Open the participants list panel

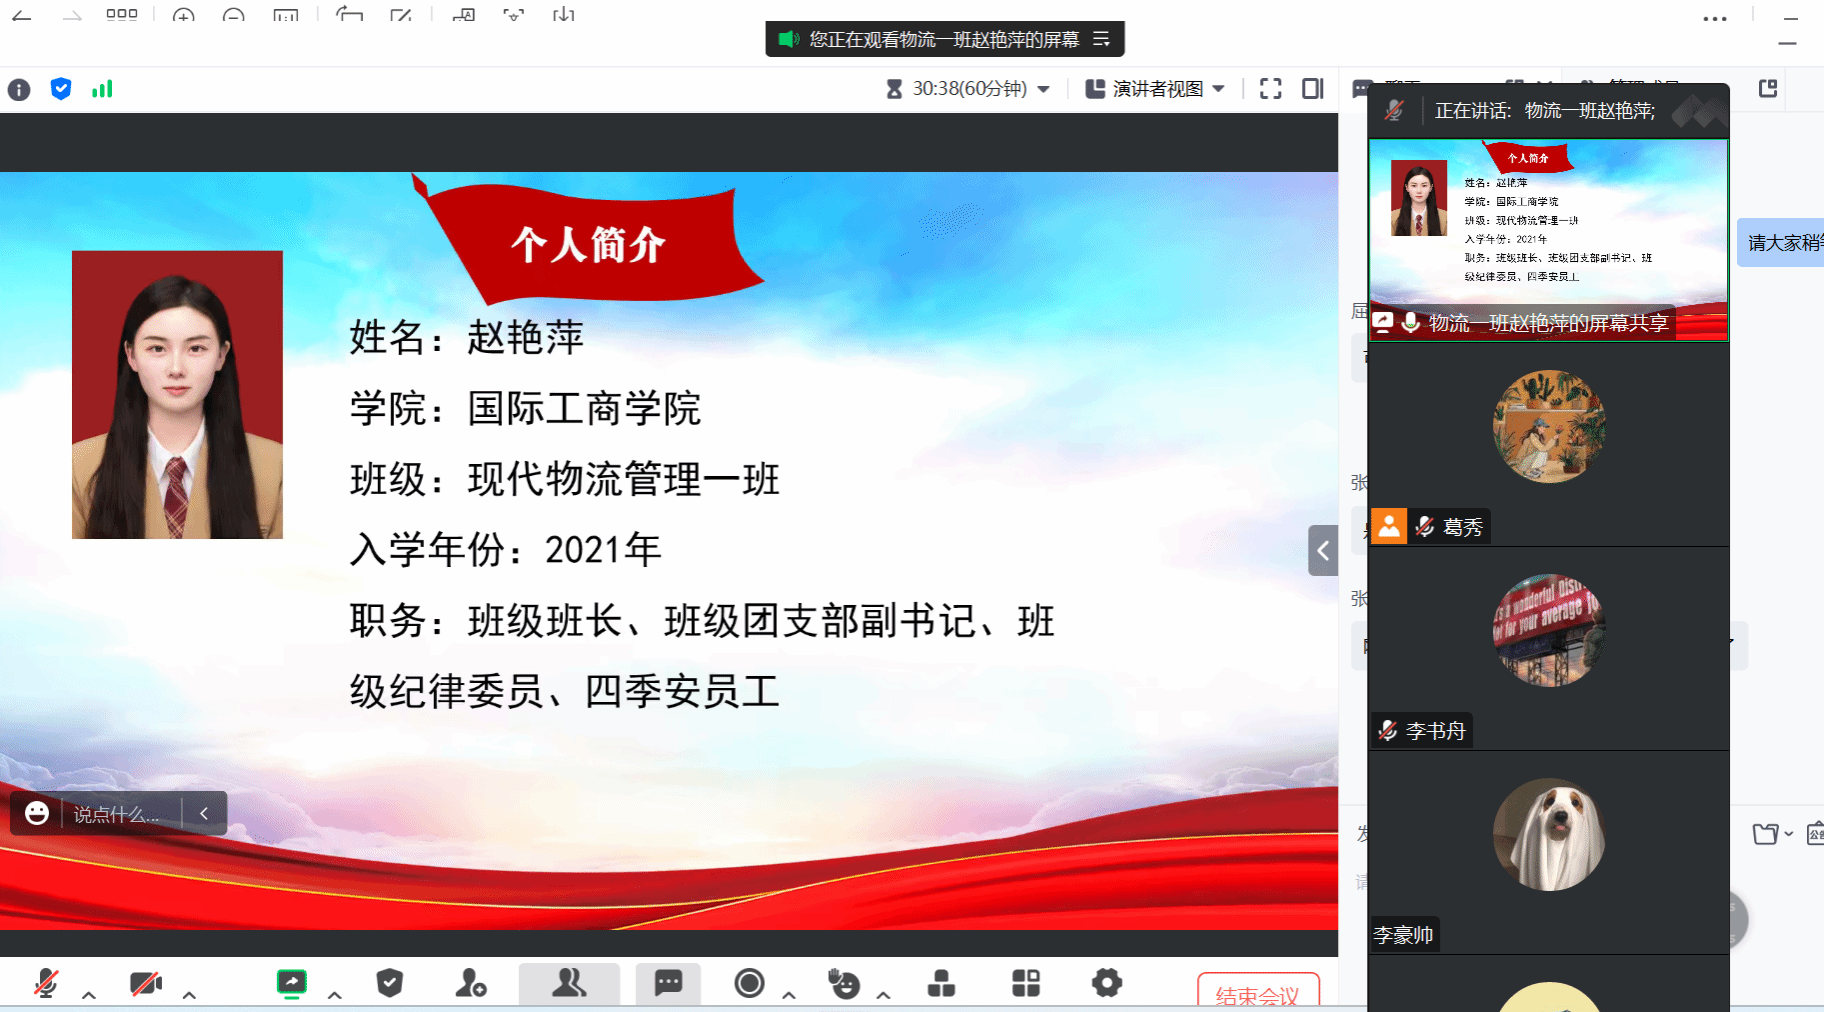tap(569, 984)
